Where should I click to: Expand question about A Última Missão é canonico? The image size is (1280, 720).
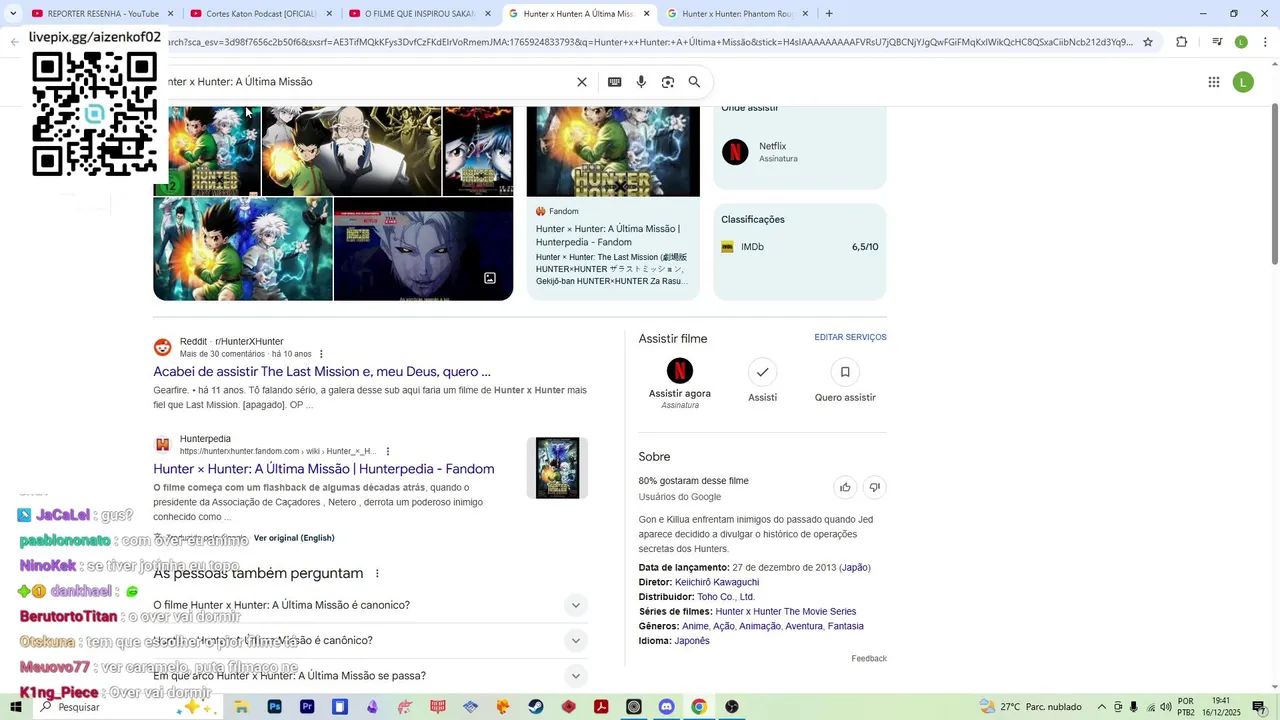[370, 605]
